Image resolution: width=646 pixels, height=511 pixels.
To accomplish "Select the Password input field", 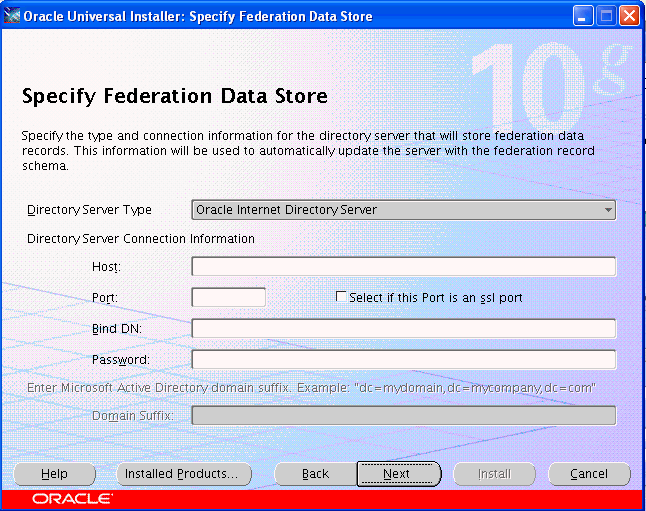I will tap(404, 359).
